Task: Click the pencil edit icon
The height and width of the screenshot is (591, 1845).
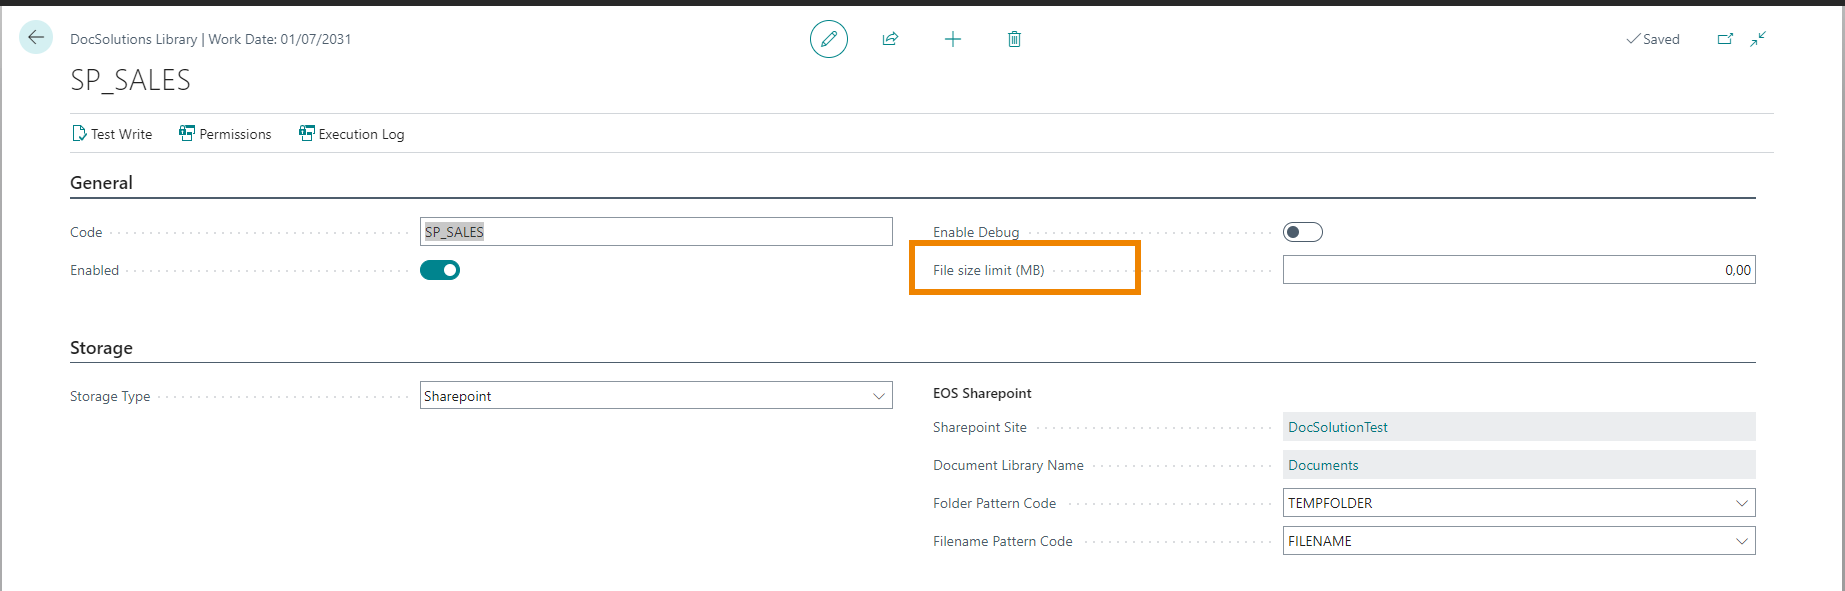Action: coord(828,39)
